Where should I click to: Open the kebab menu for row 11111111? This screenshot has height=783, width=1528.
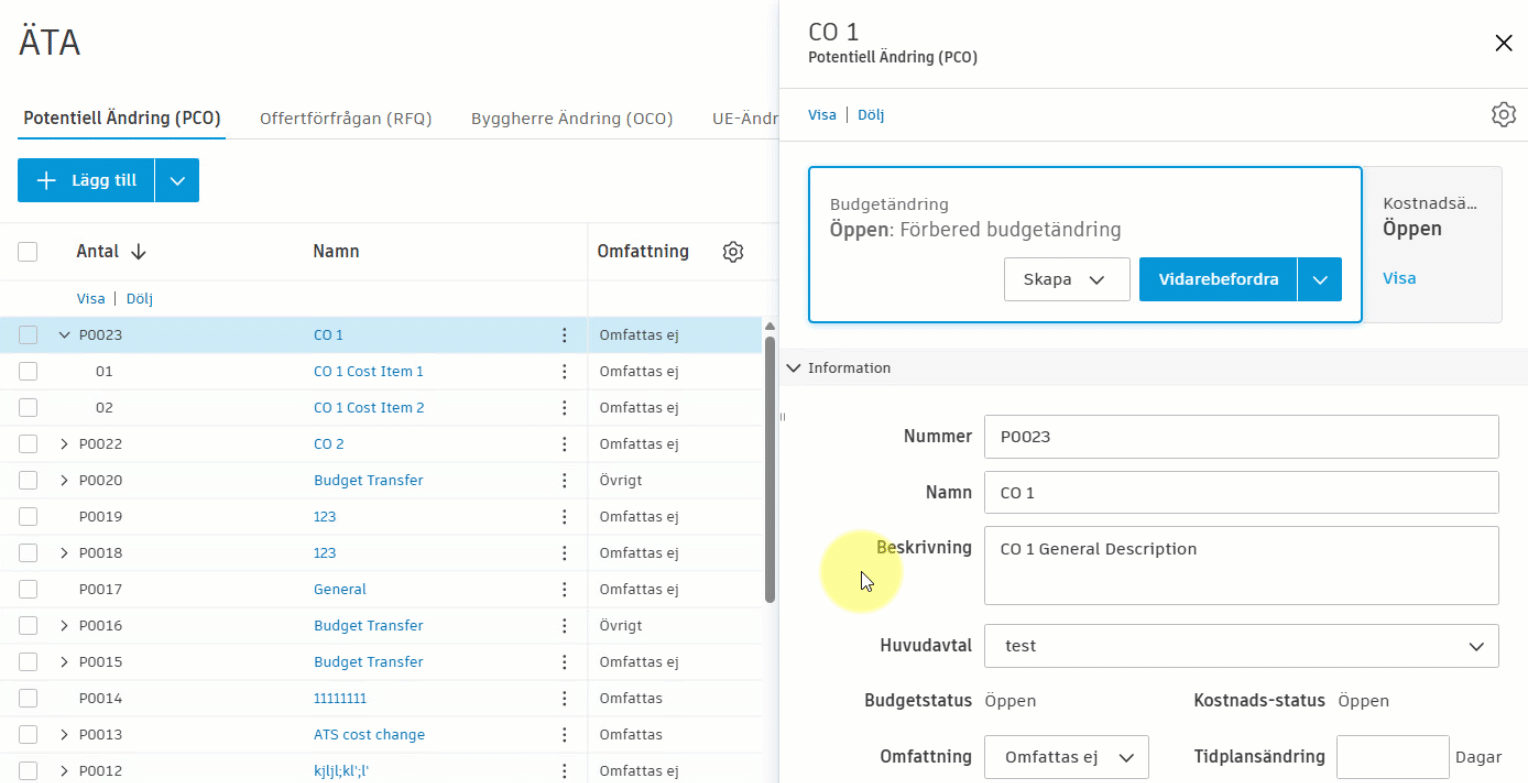(565, 698)
